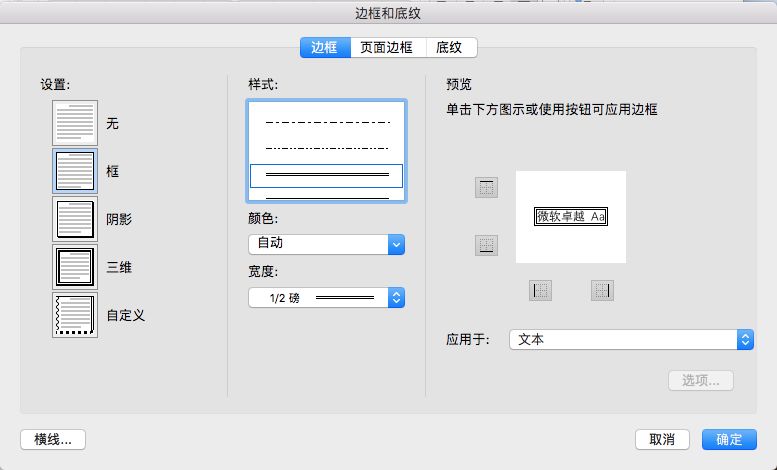Click the disabled 选项... button
This screenshot has height=470, width=777.
(701, 381)
